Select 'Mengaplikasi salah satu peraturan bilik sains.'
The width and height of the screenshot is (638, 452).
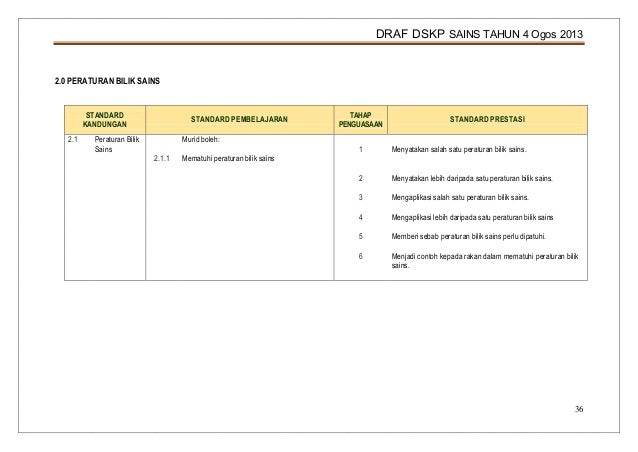click(460, 197)
